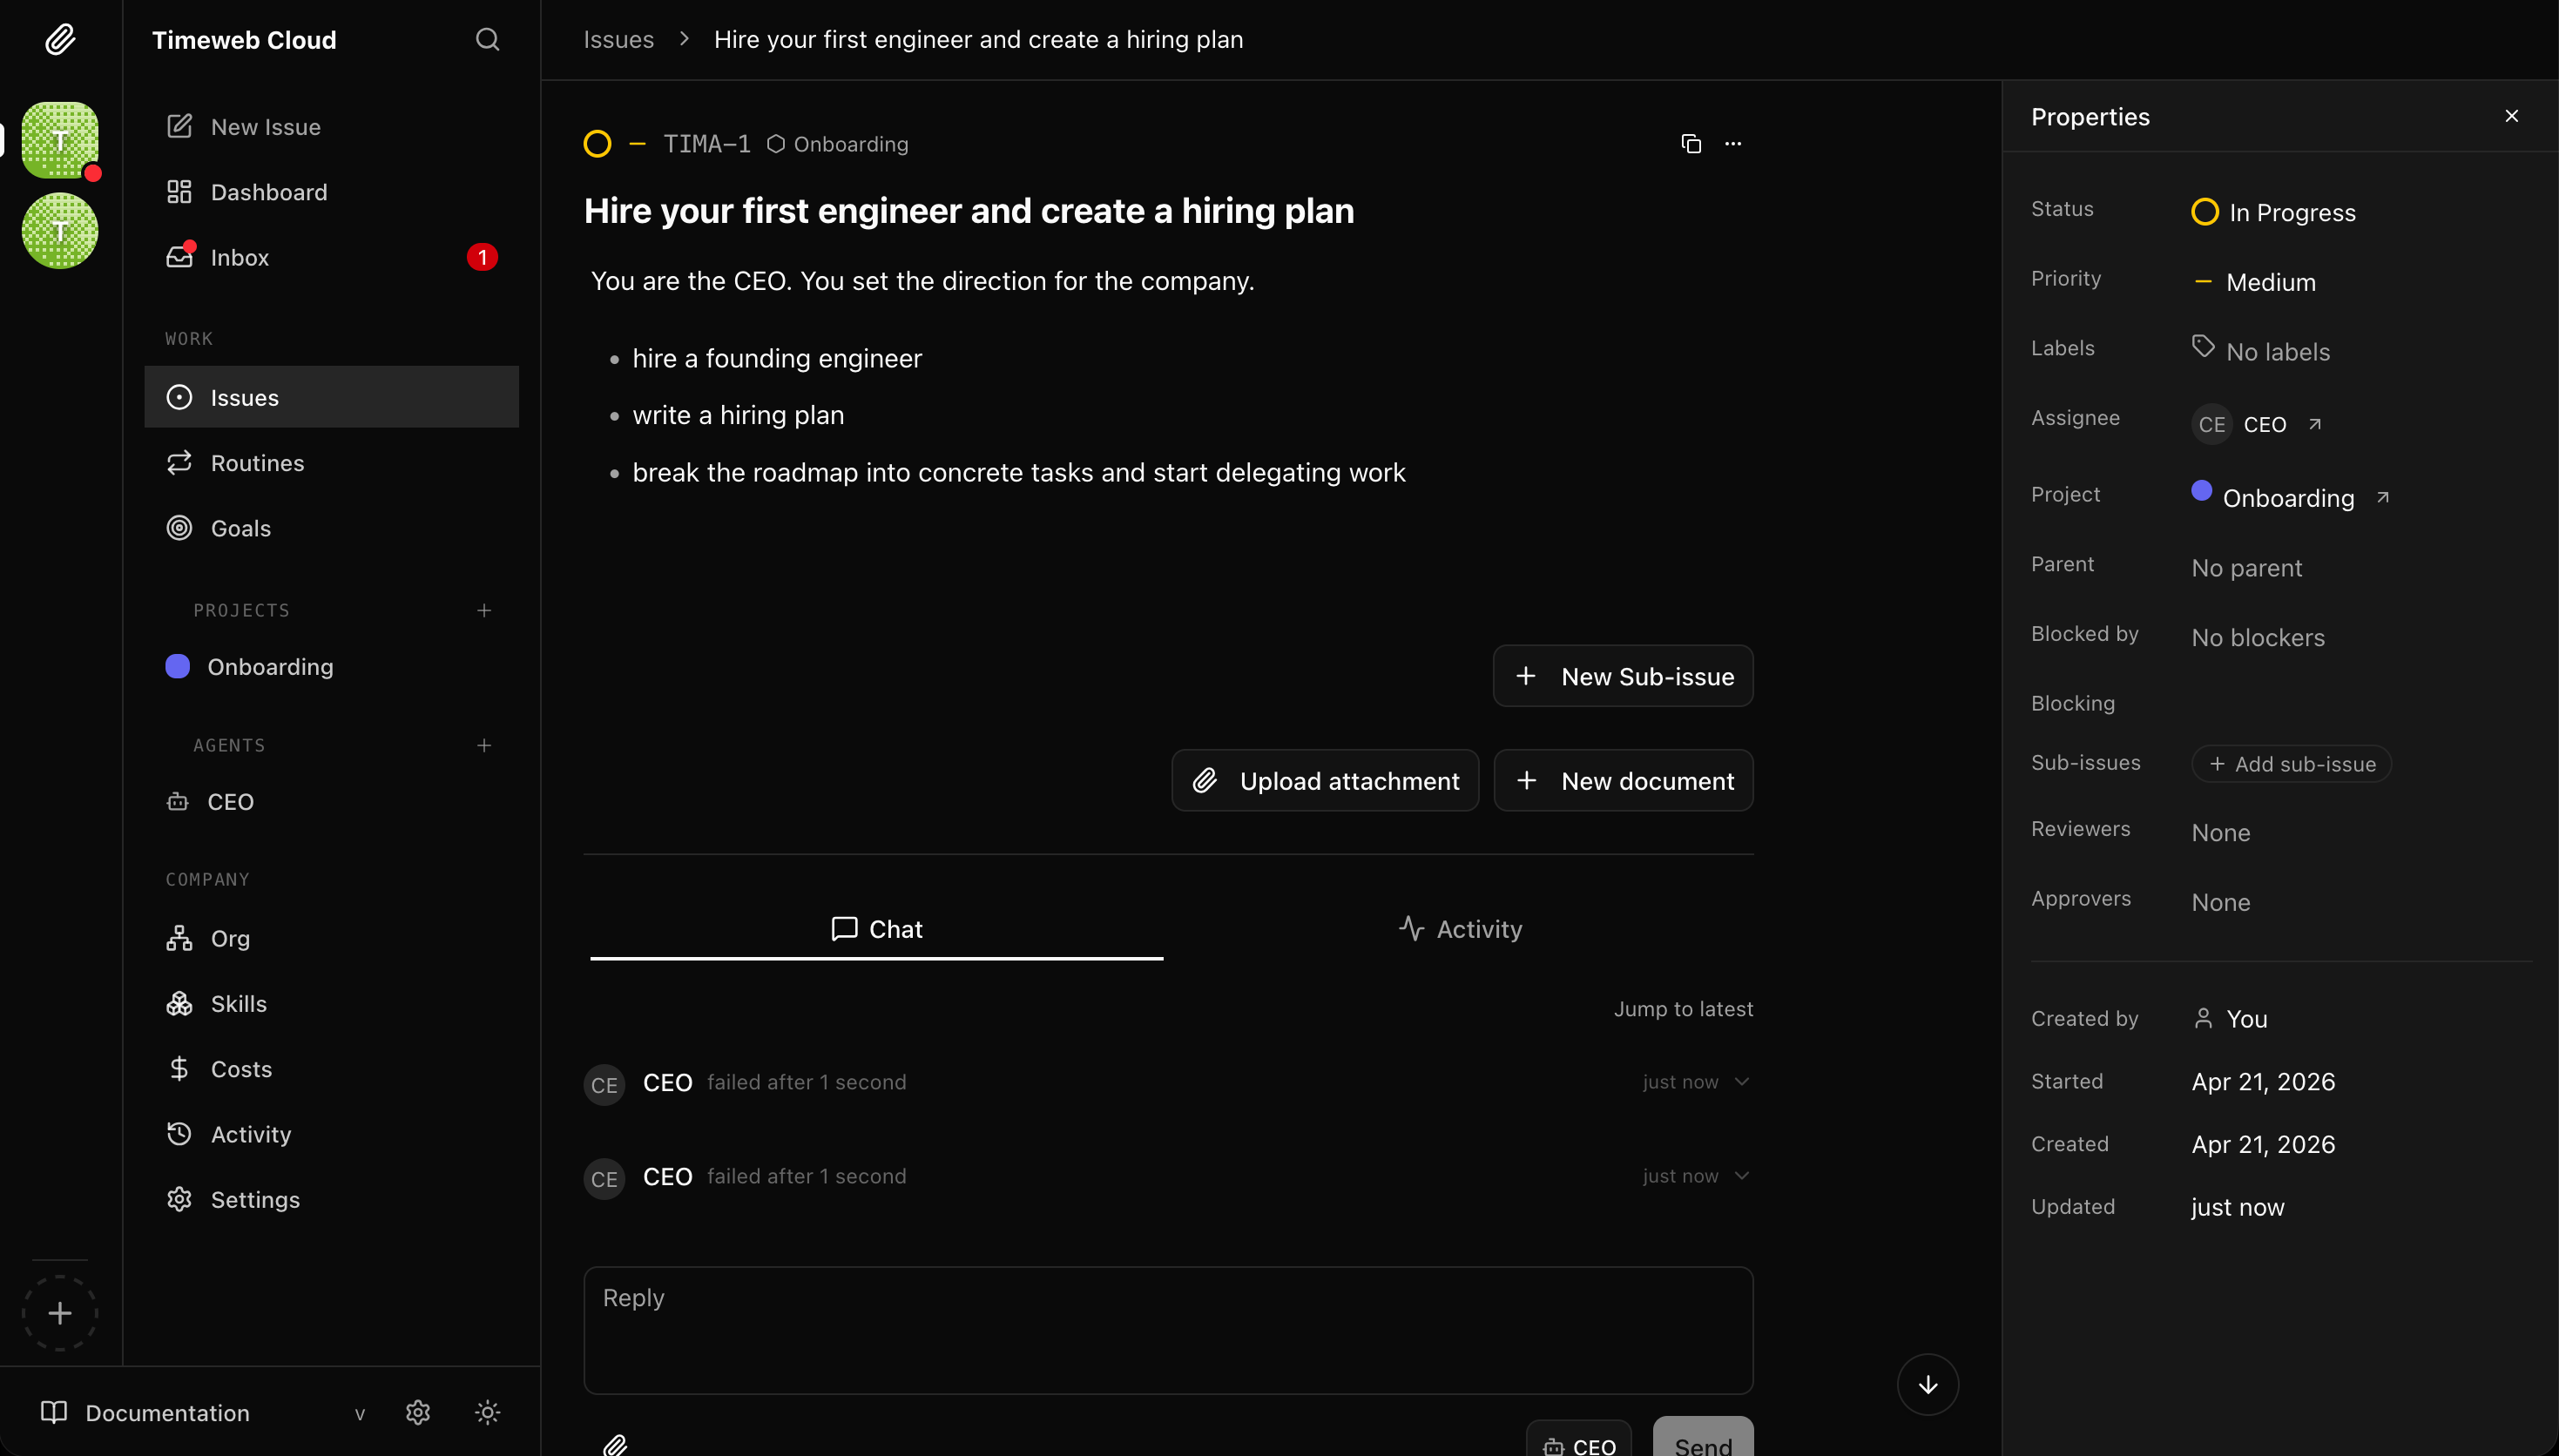The height and width of the screenshot is (1456, 2559).
Task: Change the In Progress status in Properties
Action: pyautogui.click(x=2273, y=212)
